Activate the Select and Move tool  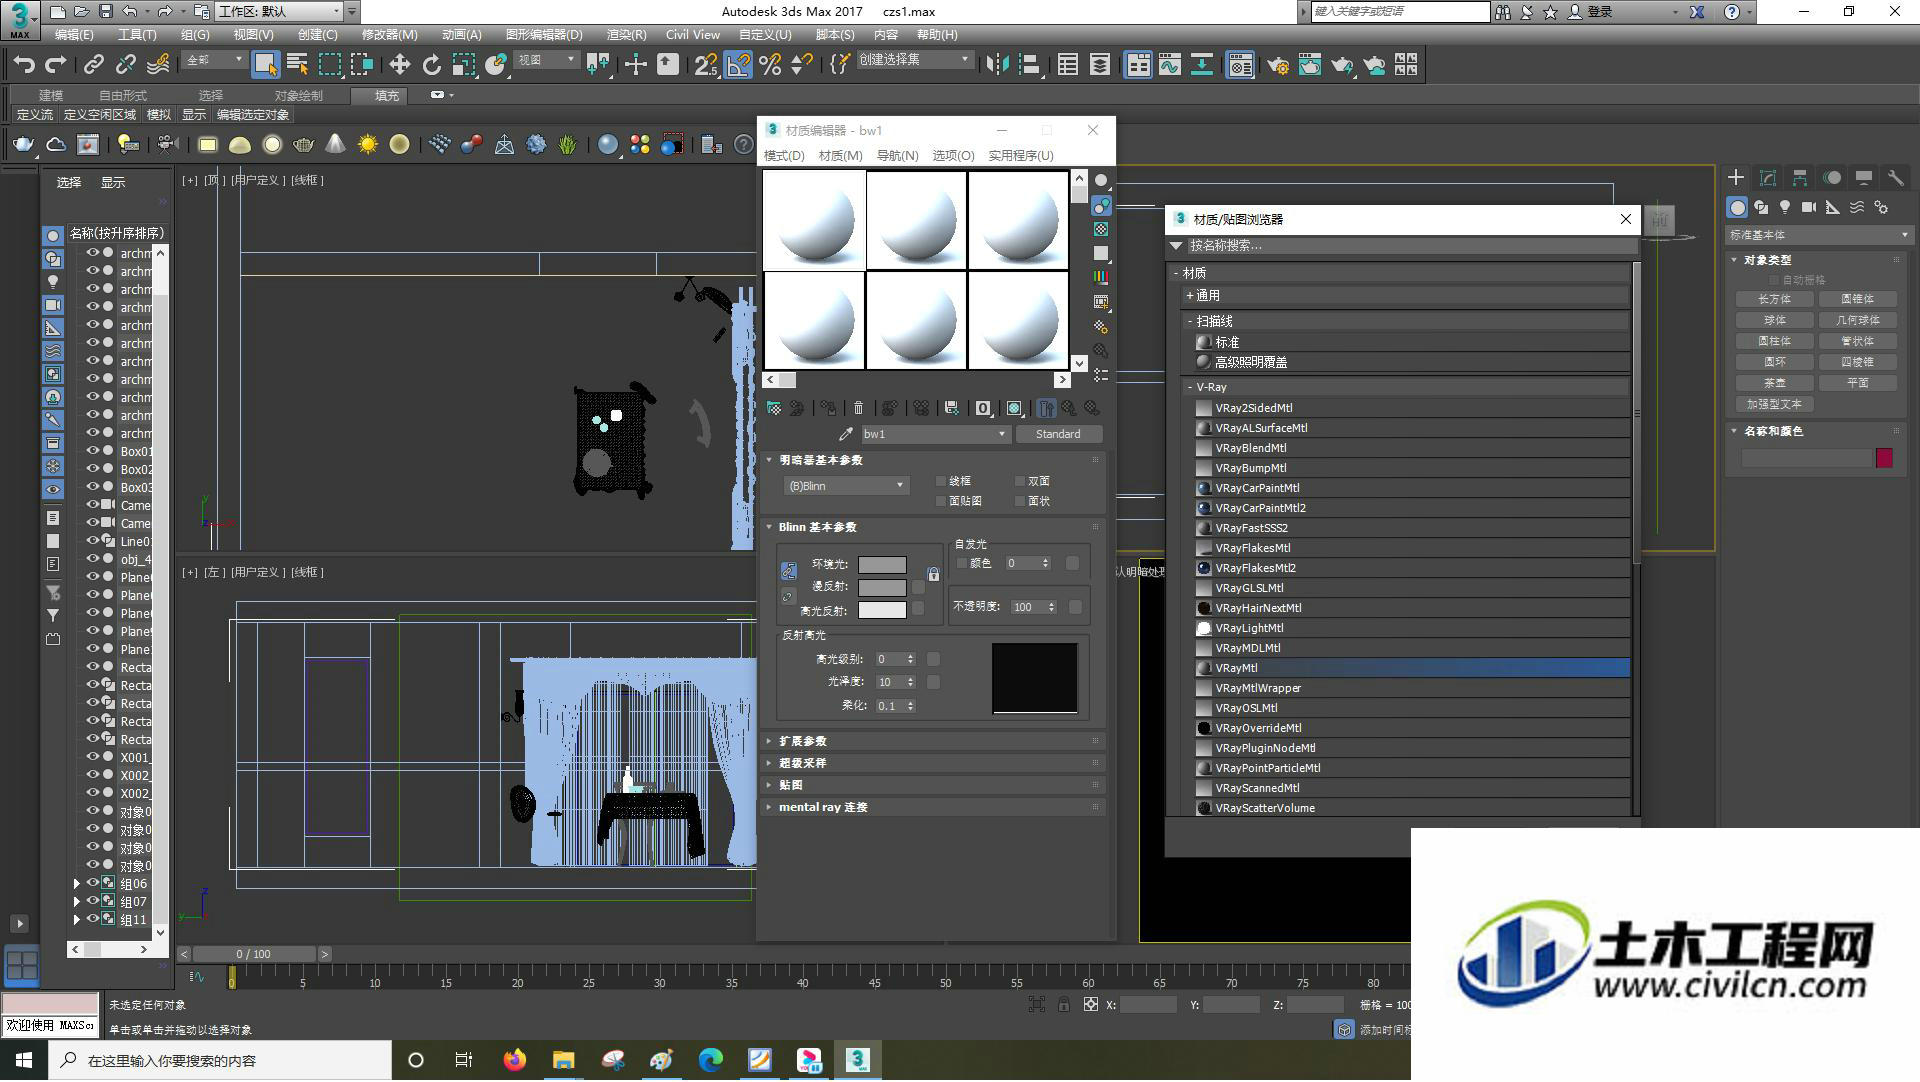399,65
